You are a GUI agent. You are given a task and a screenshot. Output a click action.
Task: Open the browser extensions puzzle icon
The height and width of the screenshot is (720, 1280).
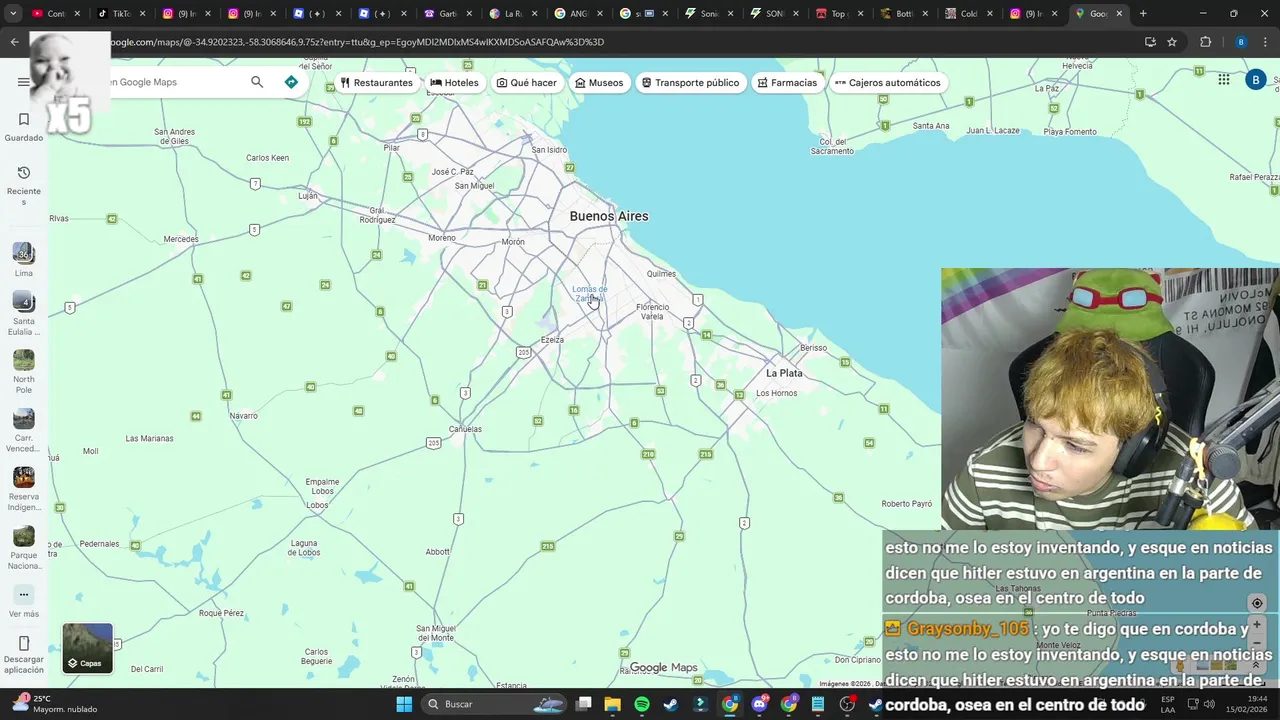click(1205, 42)
